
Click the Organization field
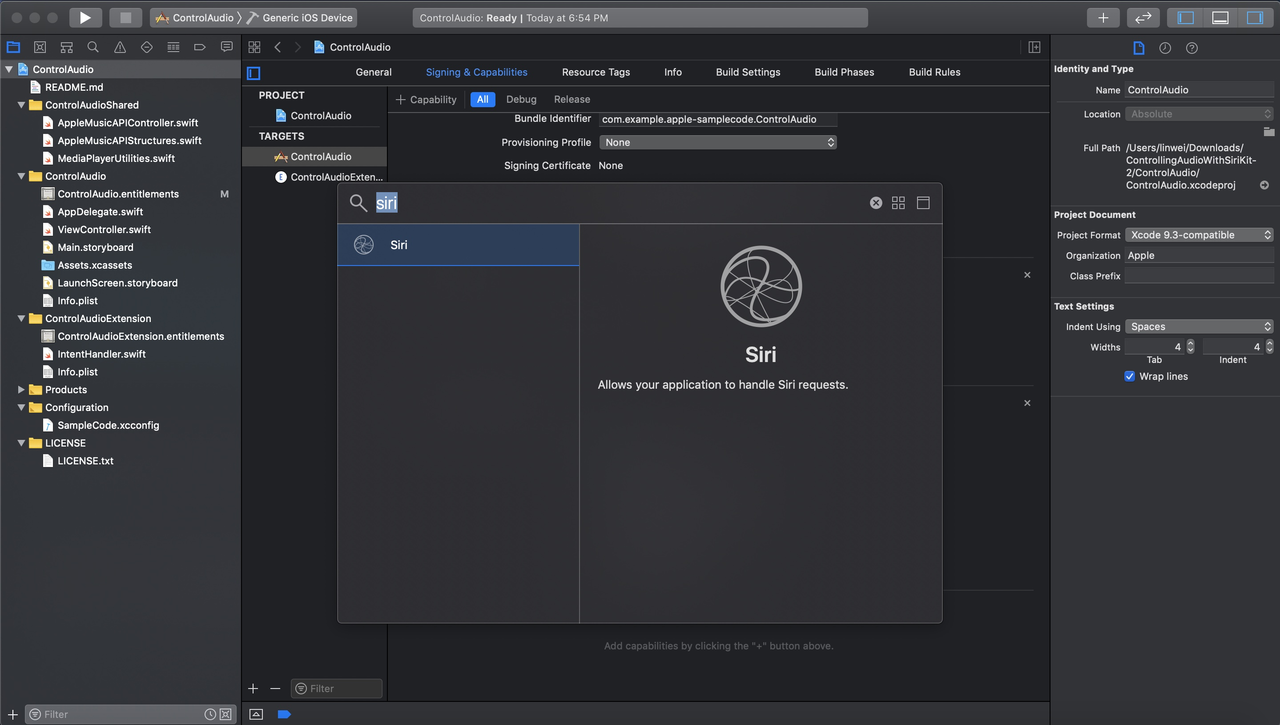point(1199,255)
